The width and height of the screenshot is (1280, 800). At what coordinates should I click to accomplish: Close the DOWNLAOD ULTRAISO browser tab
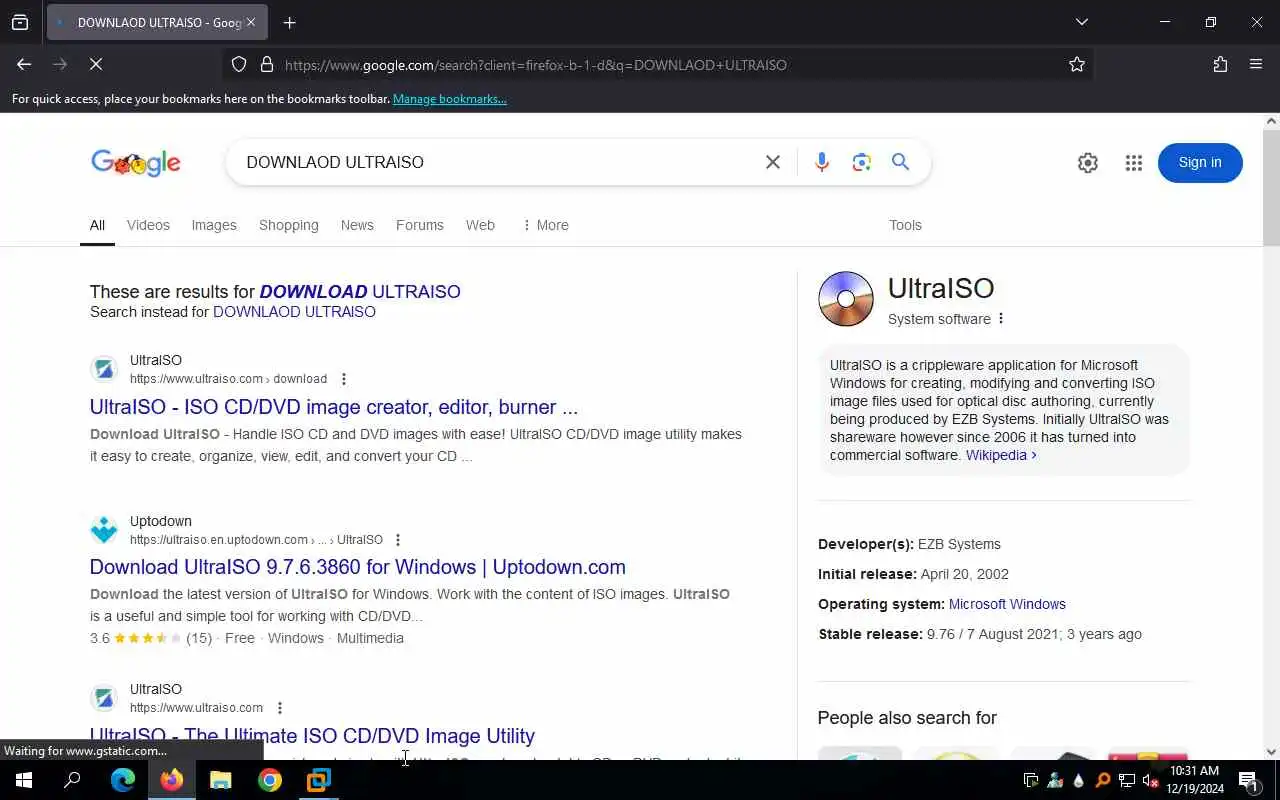click(x=251, y=22)
